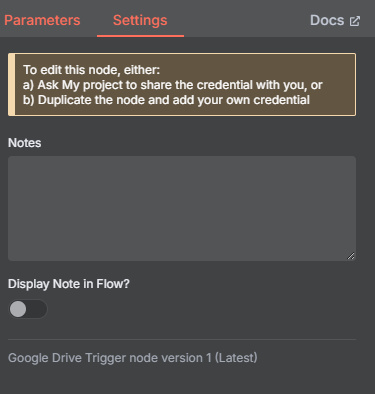Click the "Duplicate the node" instruction line
375x394 pixels.
click(166, 100)
